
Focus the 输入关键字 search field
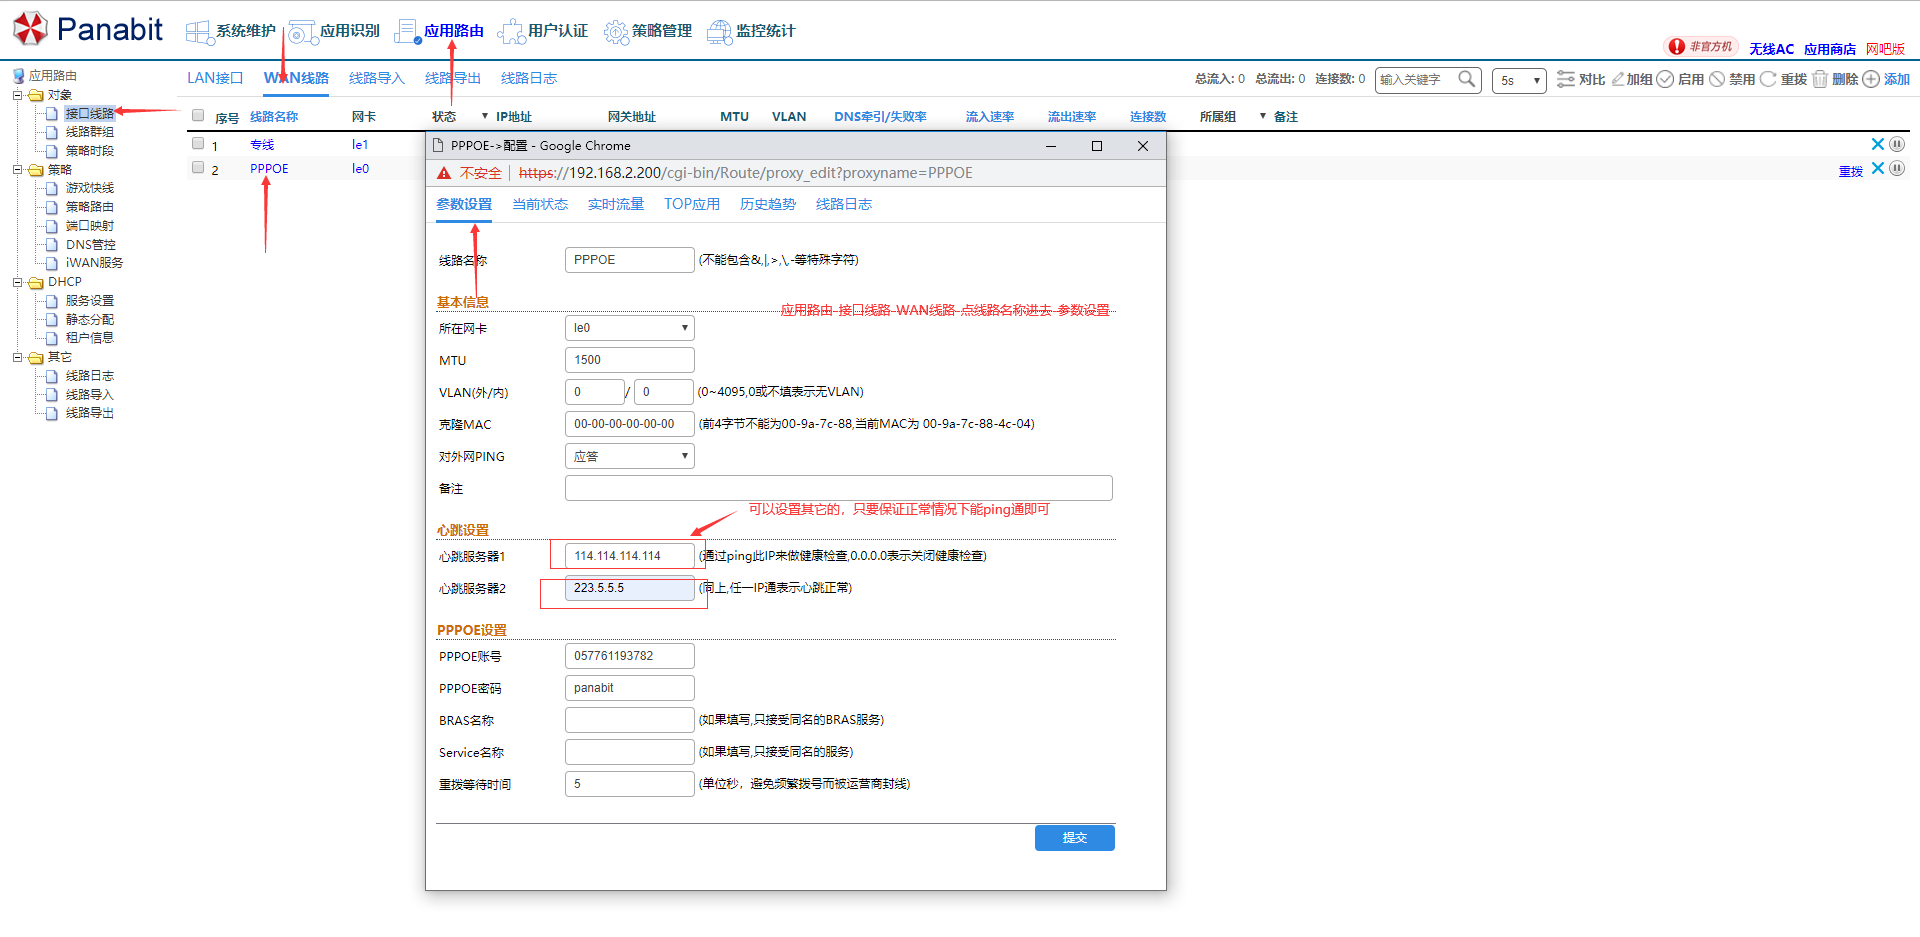[x=1416, y=80]
